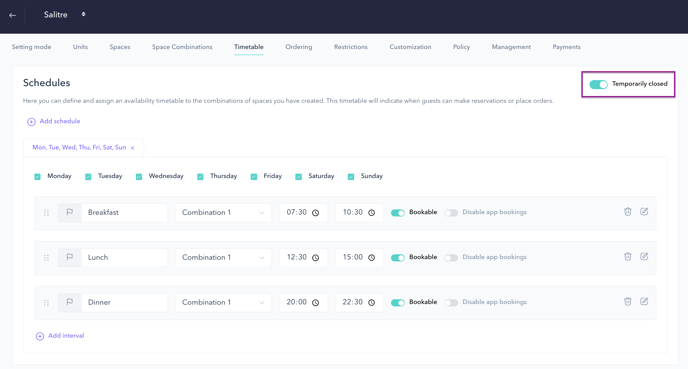Viewport: 688px width, 369px height.
Task: Delete the Breakfast interval via trash icon
Action: tap(628, 211)
